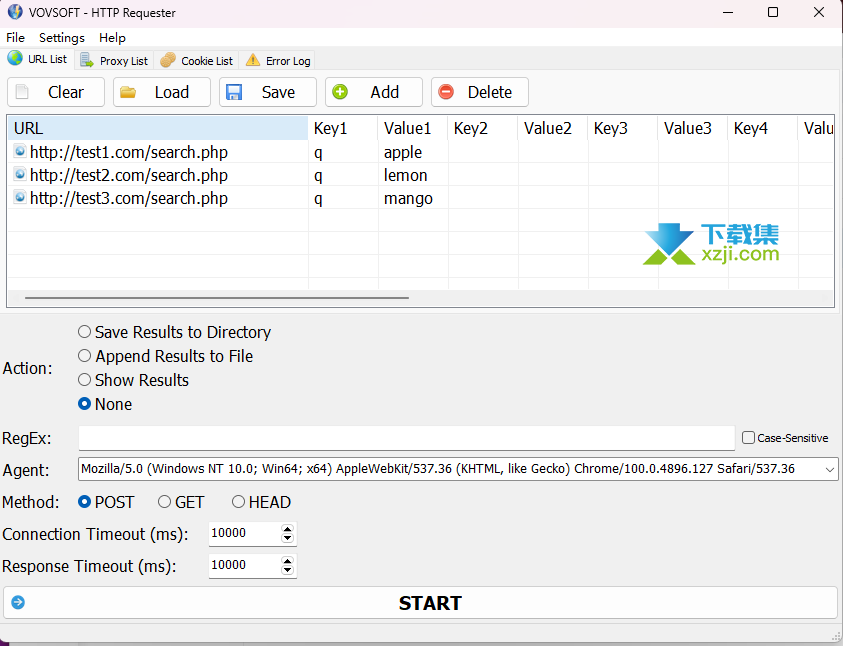The image size is (843, 646).
Task: Click the Clear button
Action: 56,92
